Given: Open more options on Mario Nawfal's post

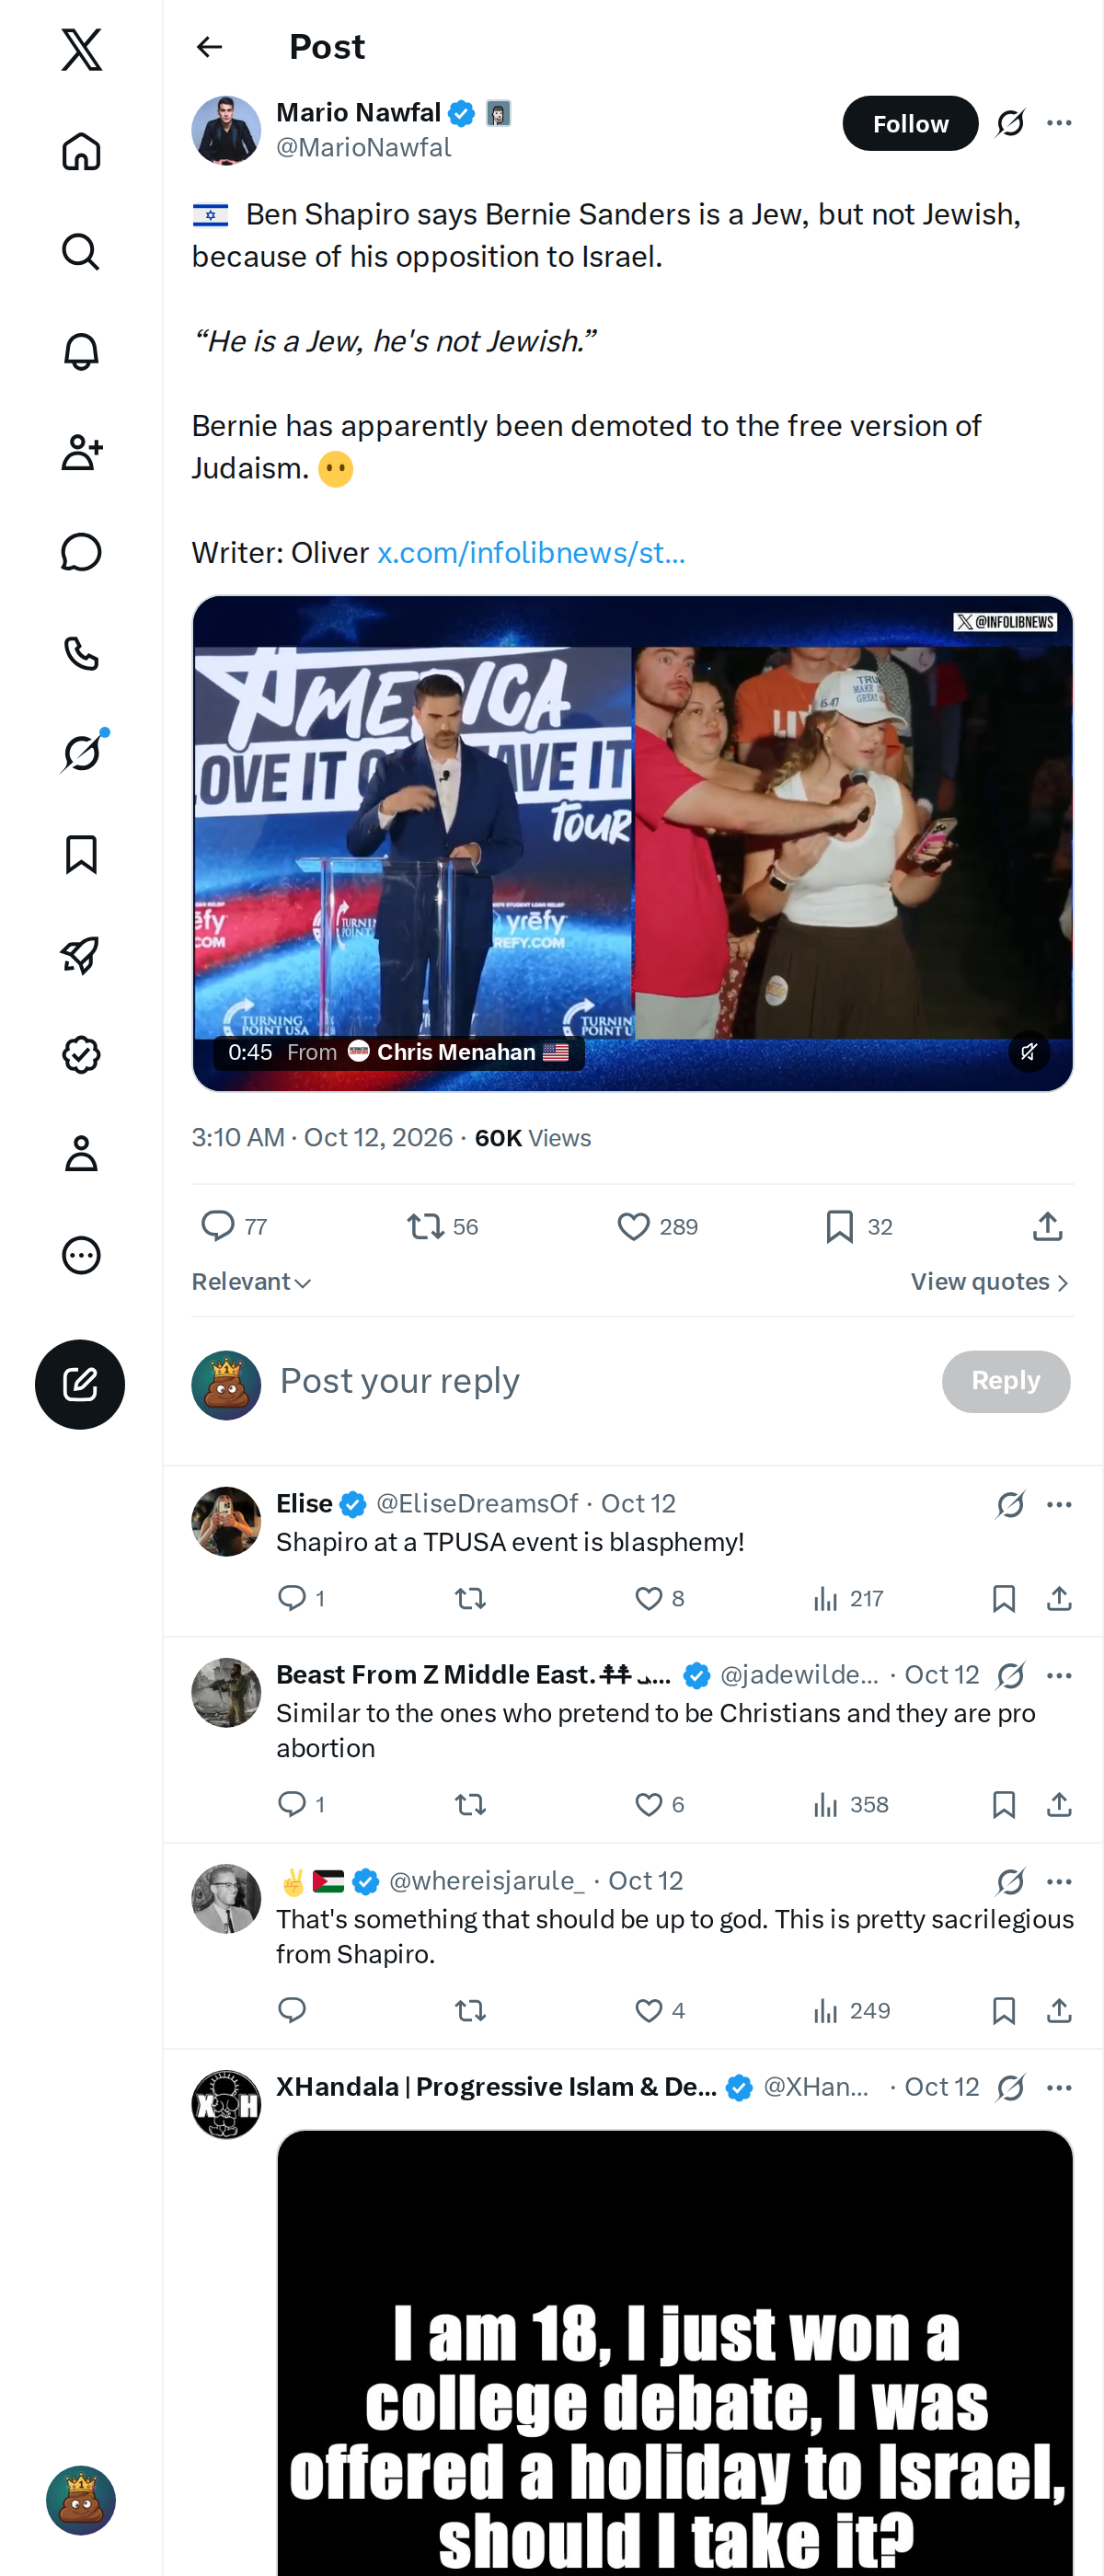Looking at the screenshot, I should coord(1059,123).
